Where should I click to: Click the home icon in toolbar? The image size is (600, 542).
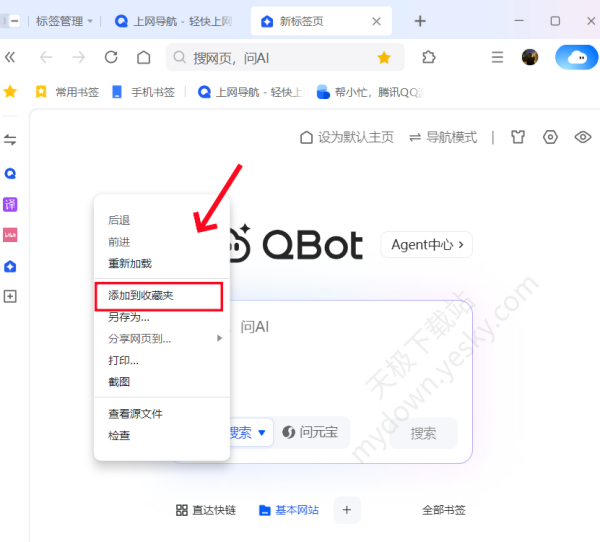click(144, 58)
